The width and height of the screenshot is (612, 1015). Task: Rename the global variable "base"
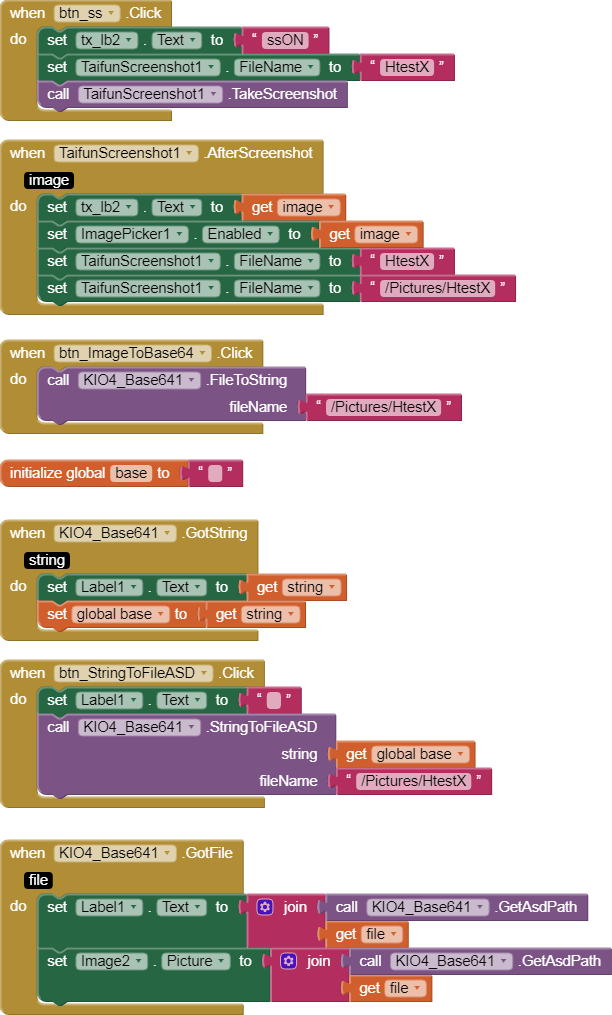(x=131, y=473)
